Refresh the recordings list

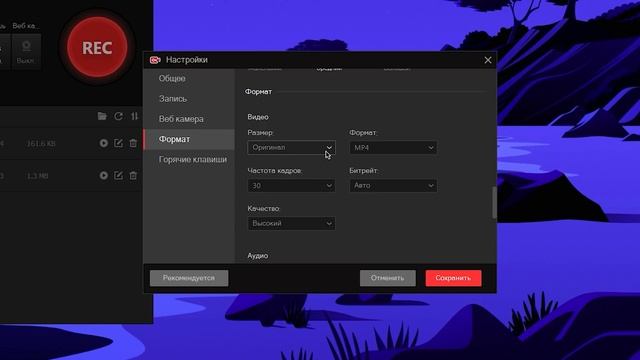click(x=118, y=116)
